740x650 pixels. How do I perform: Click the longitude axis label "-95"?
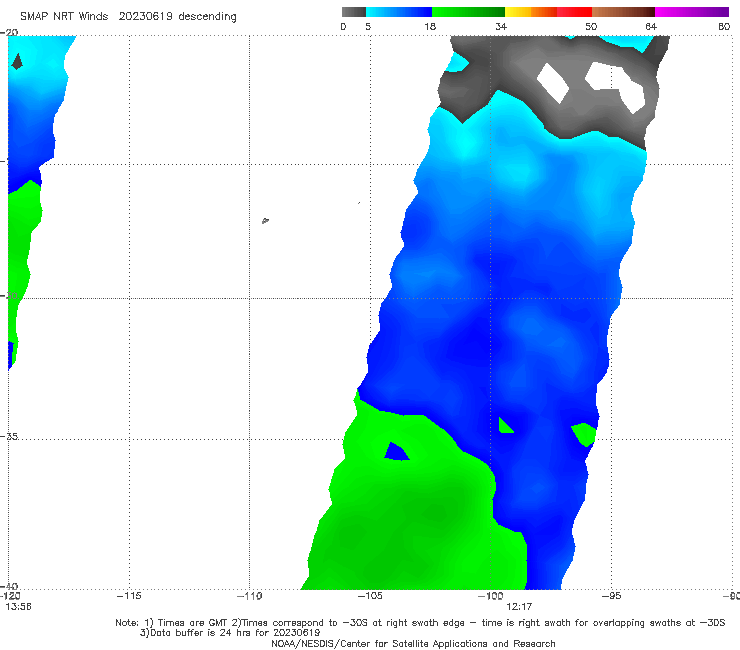(611, 596)
